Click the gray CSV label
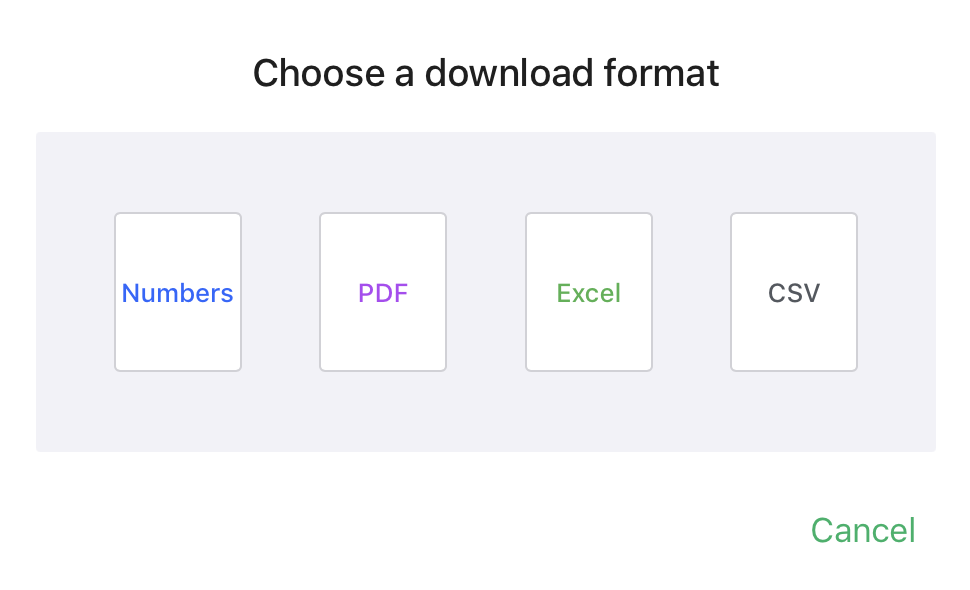 tap(794, 293)
